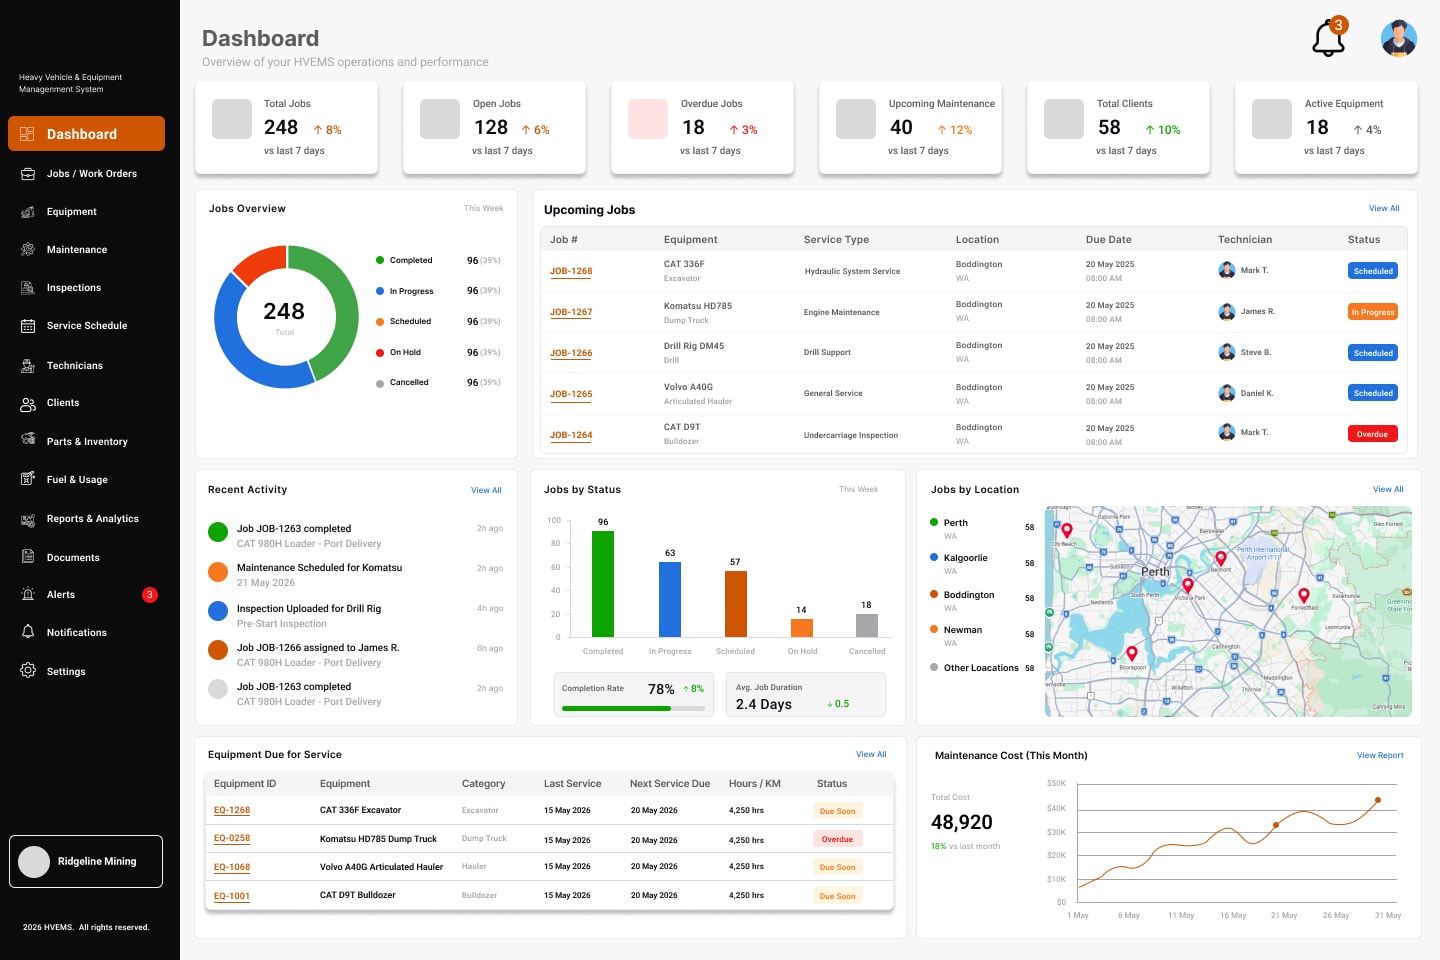Open the notifications bell icon
The image size is (1440, 960).
(1329, 39)
